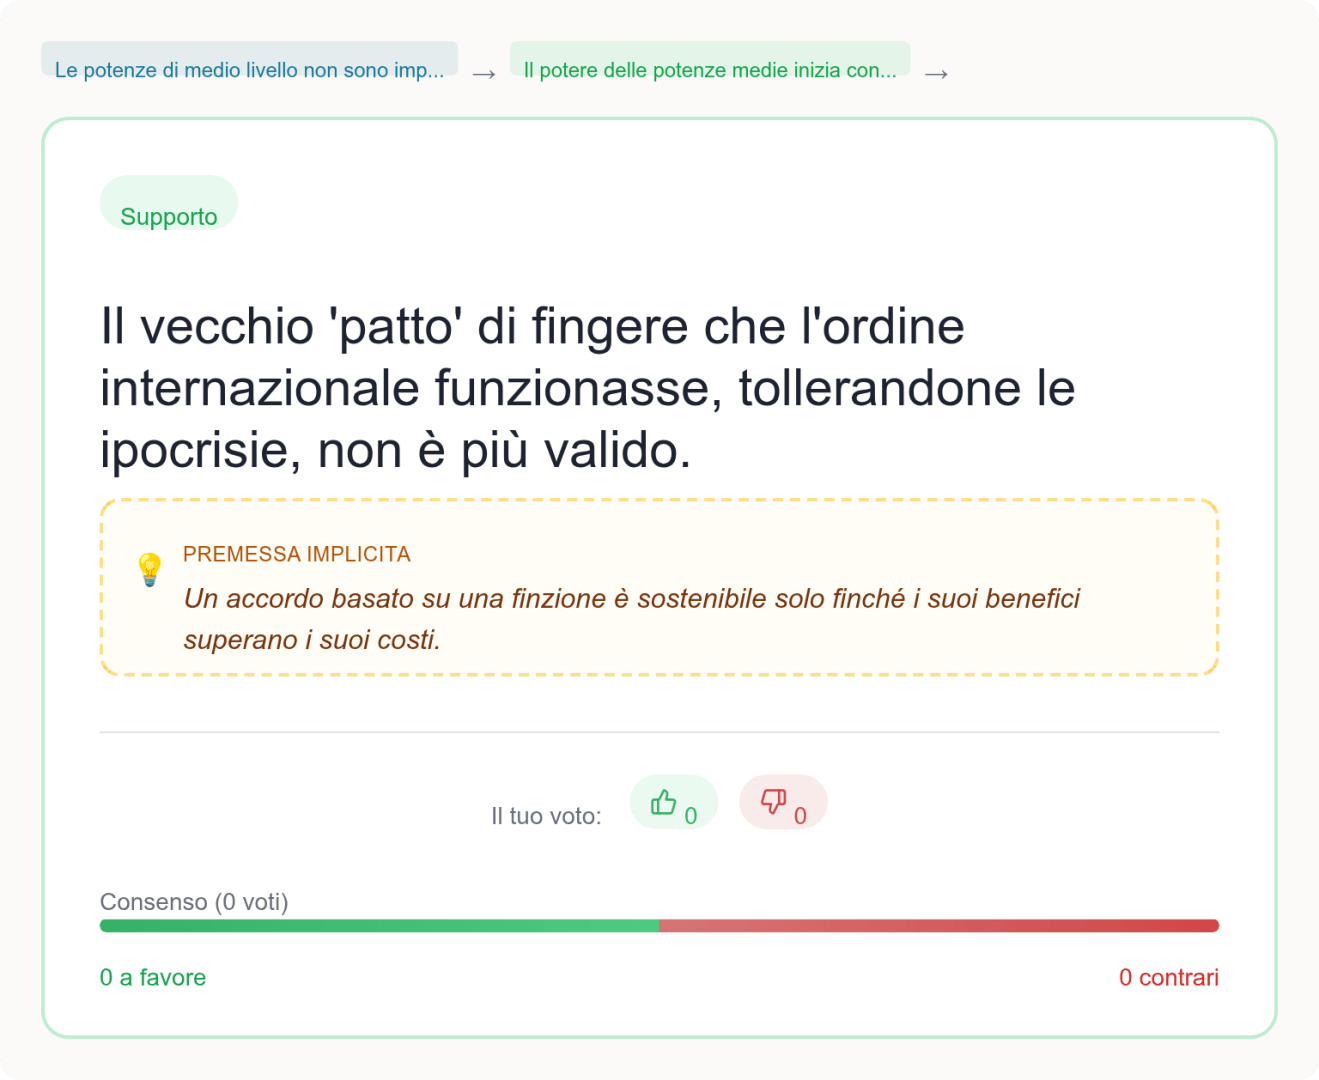Click the 'PREMESSA IMPLICITA' label

297,554
